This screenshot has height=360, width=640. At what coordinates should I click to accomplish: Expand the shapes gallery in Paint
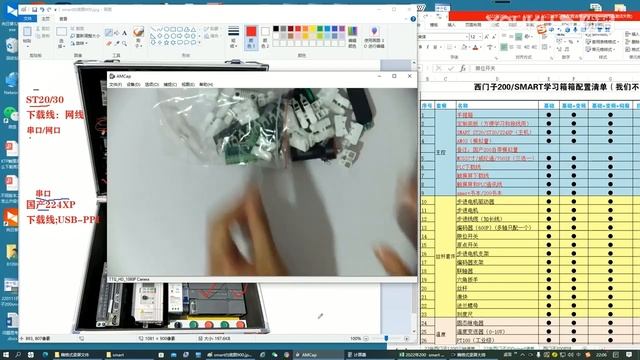[200, 42]
